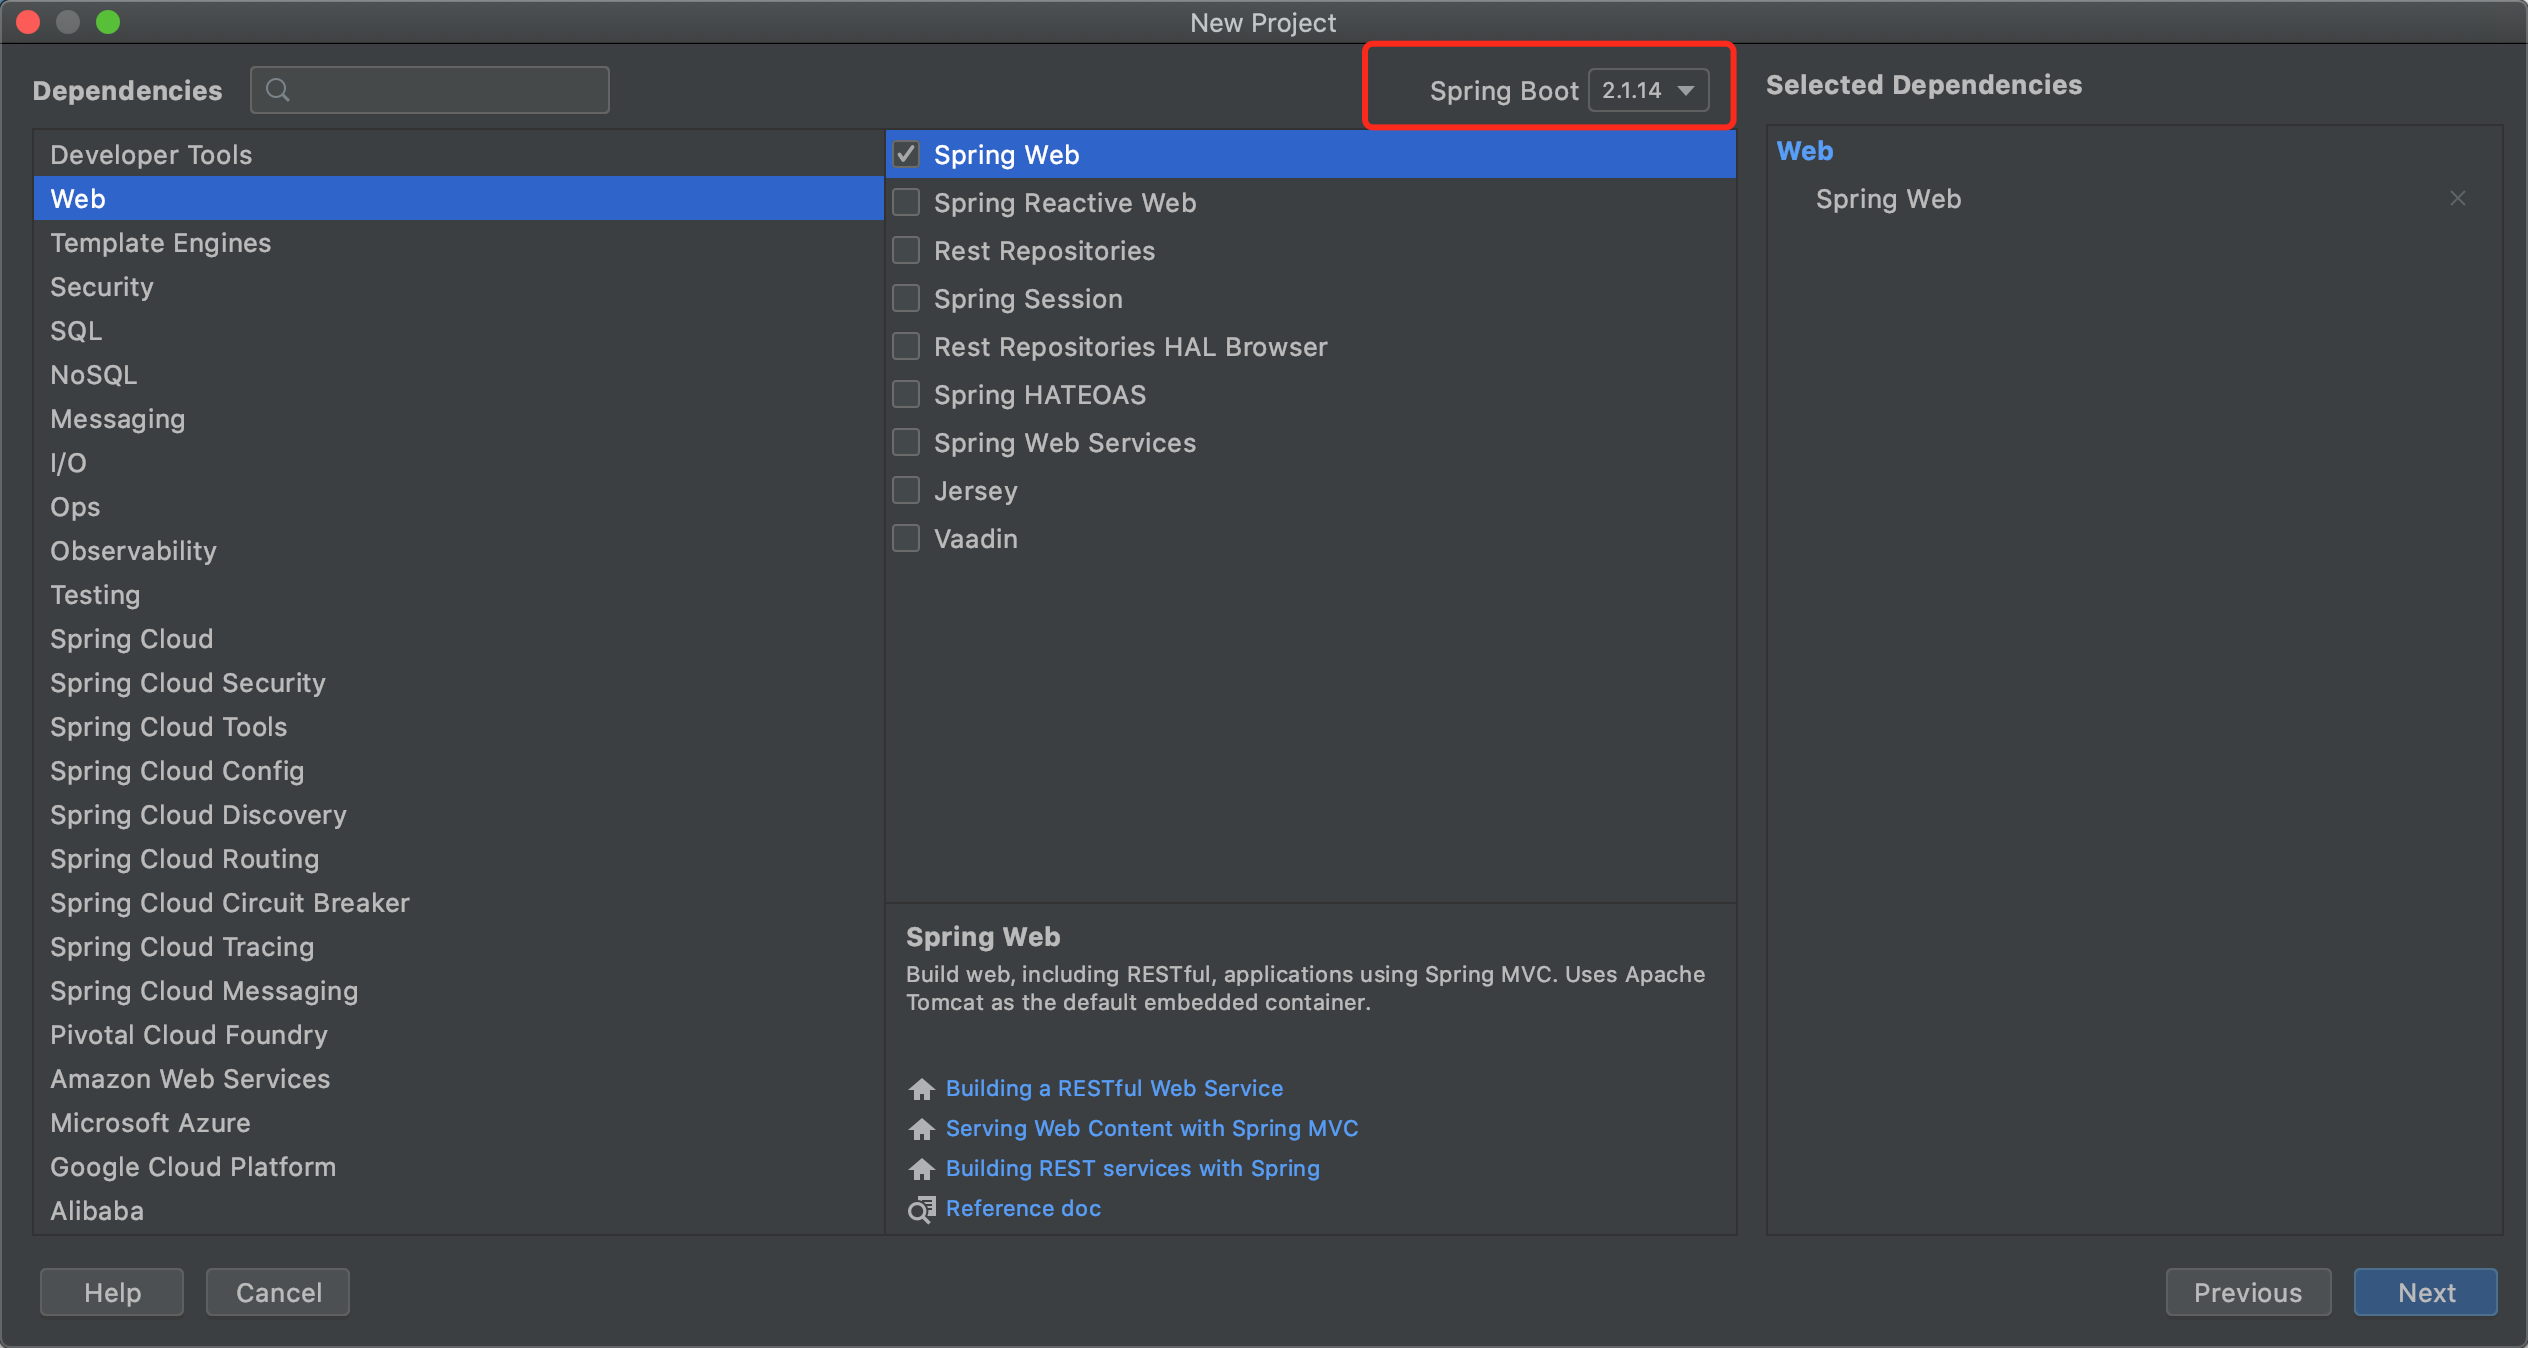This screenshot has width=2528, height=1348.
Task: Proceed with the Next button
Action: coord(2426,1292)
